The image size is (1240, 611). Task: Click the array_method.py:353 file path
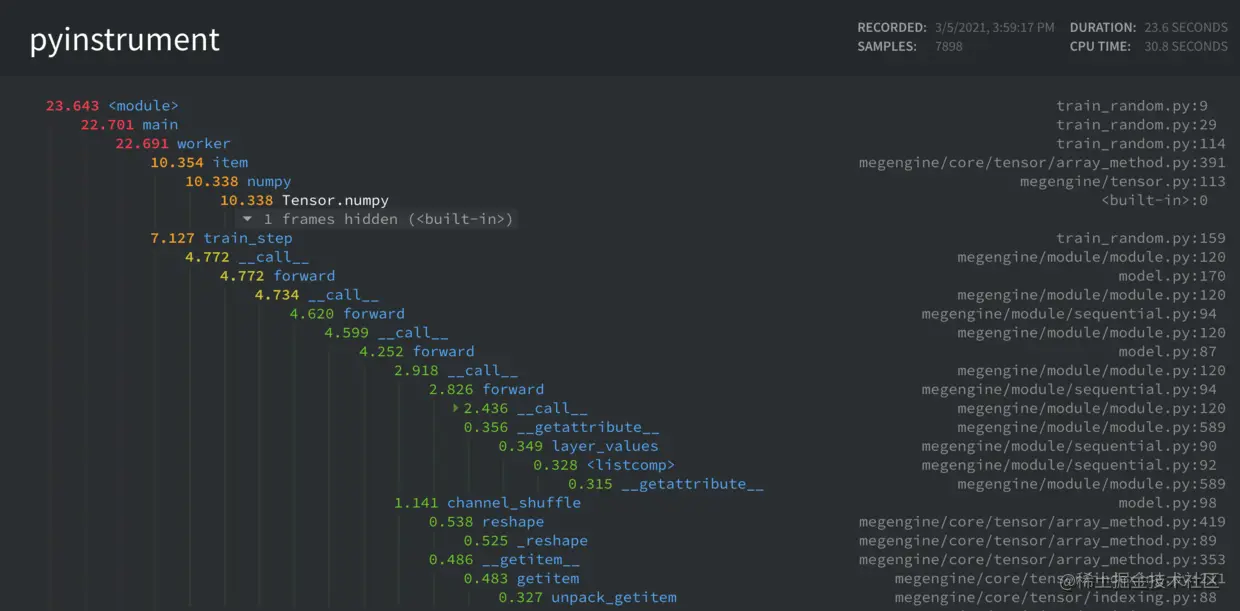click(x=1042, y=561)
